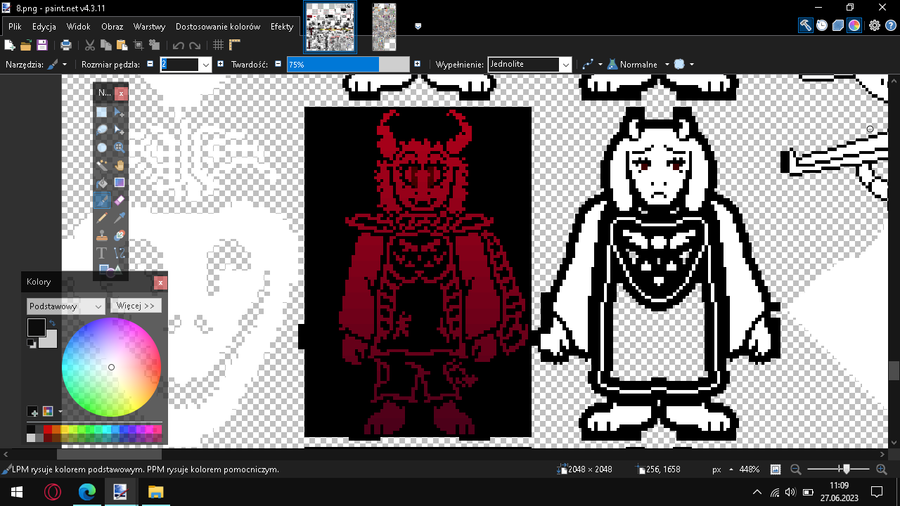
Task: Toggle the pixel grid display
Action: [218, 45]
